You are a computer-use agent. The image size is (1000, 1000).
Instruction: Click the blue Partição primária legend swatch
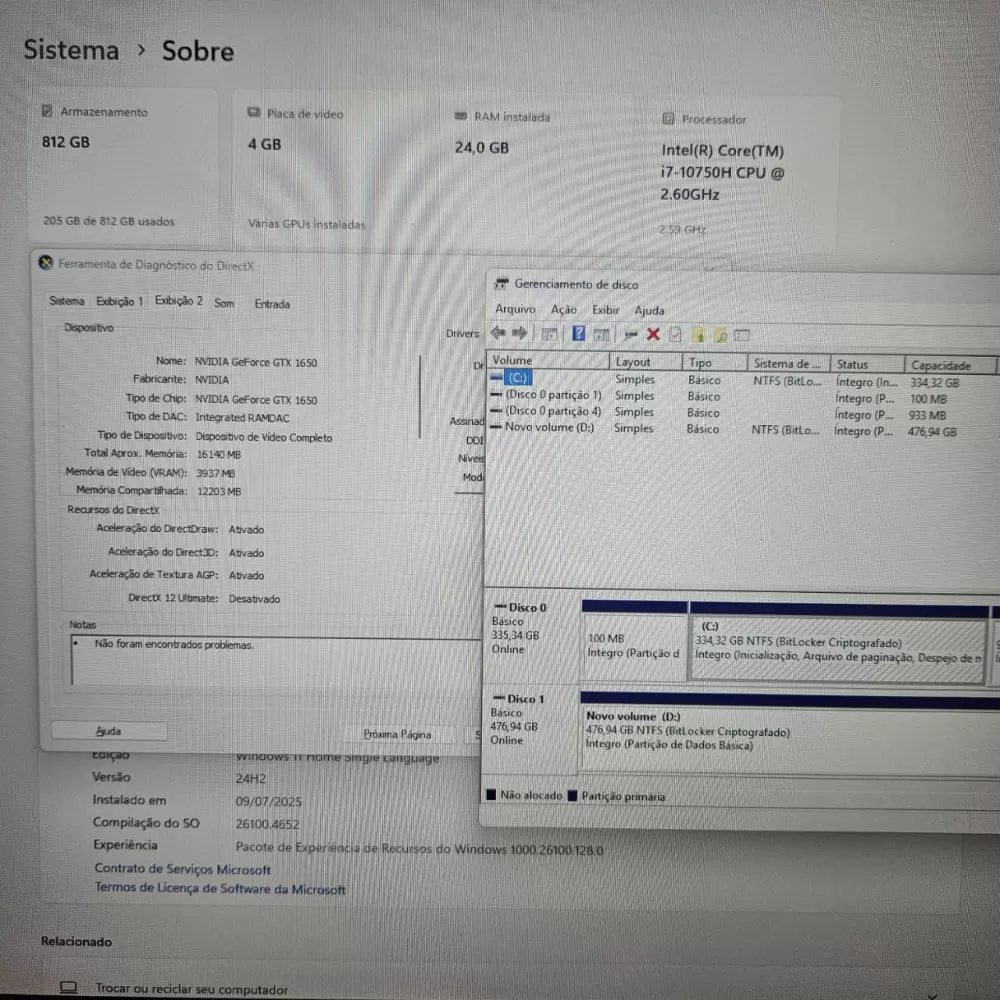pyautogui.click(x=572, y=795)
